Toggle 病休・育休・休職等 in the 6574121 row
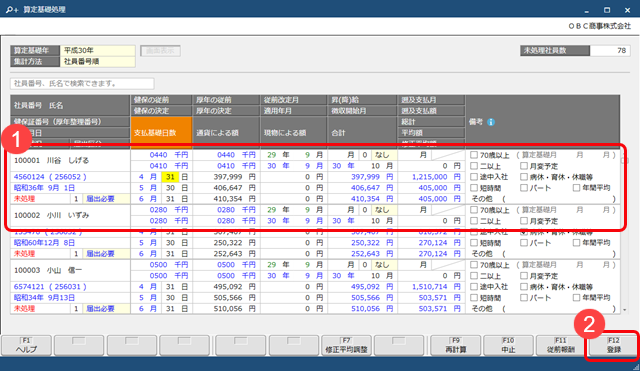Image resolution: width=640 pixels, height=372 pixels. (x=524, y=287)
